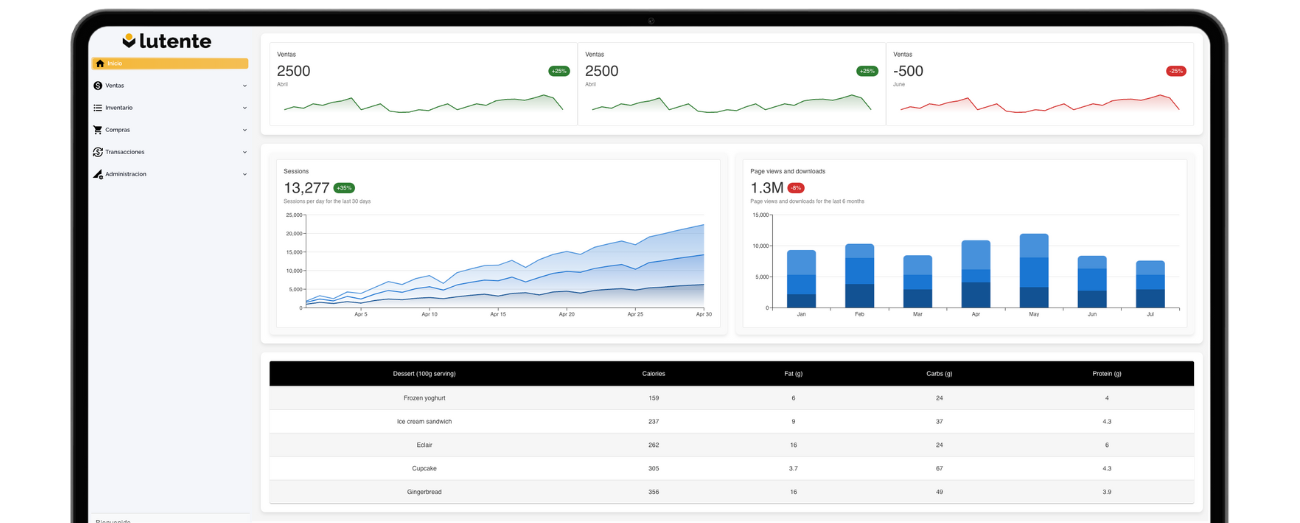The image size is (1300, 523).
Task: Click the red -25% badge
Action: 1175,71
